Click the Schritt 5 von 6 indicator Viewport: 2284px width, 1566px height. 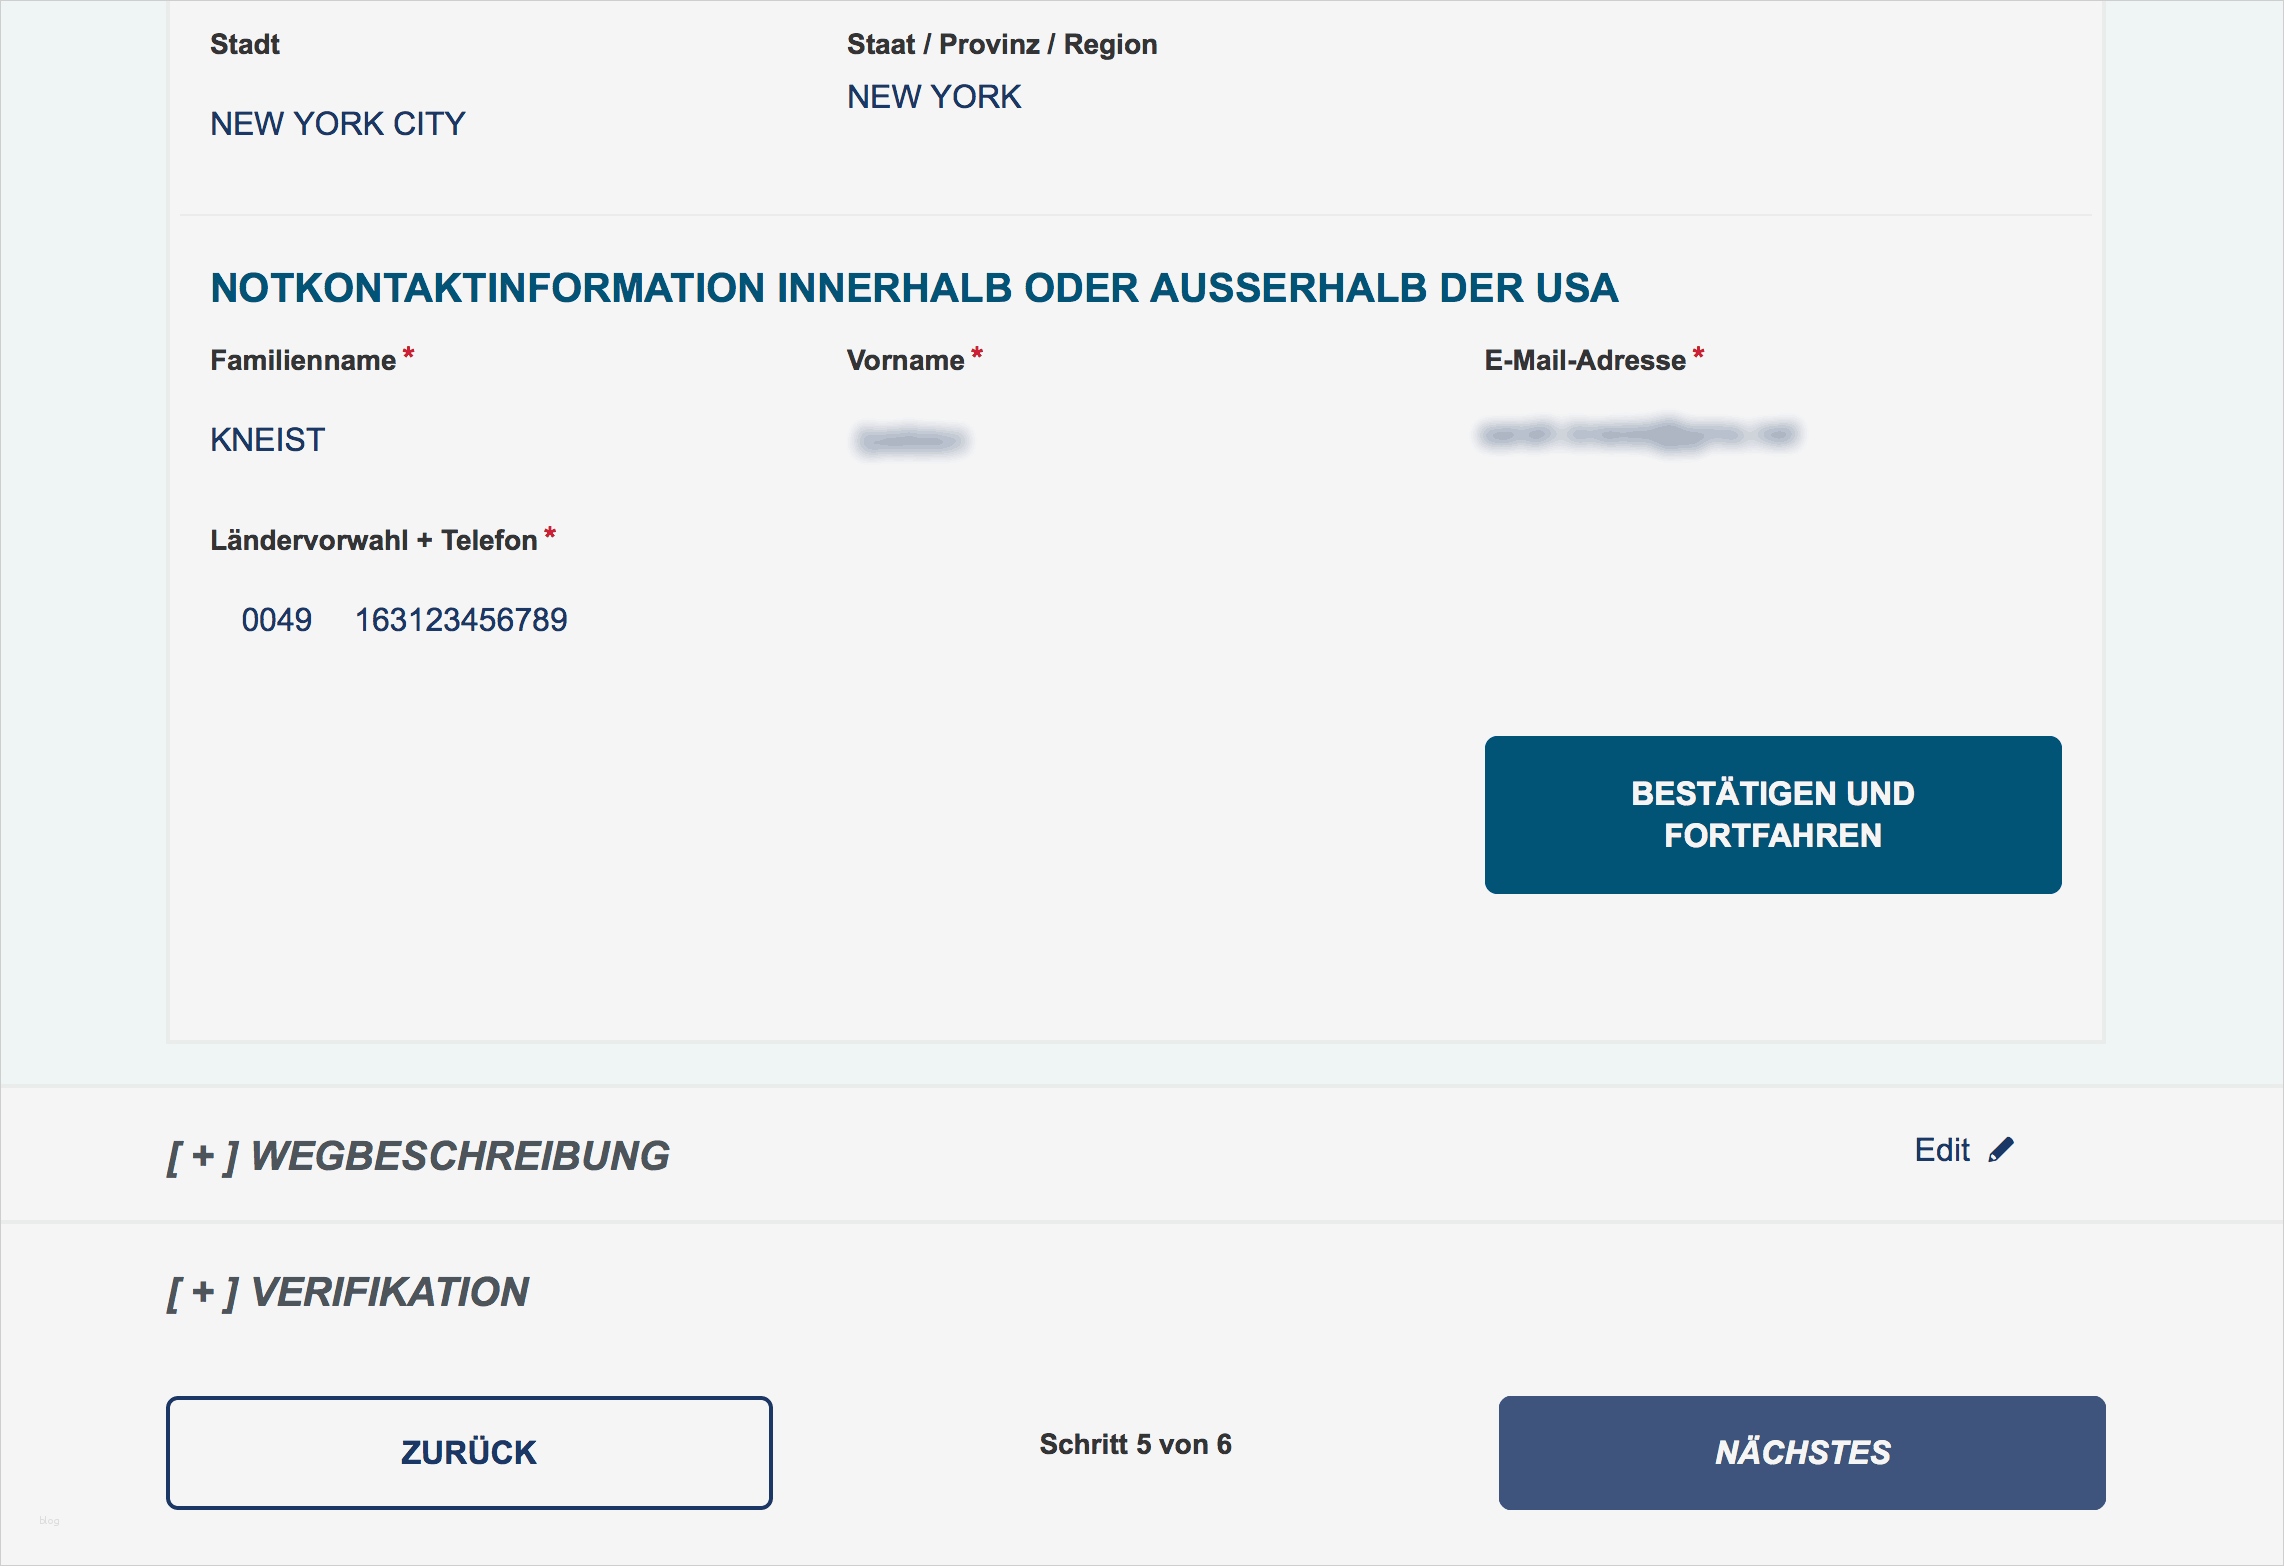[1135, 1444]
